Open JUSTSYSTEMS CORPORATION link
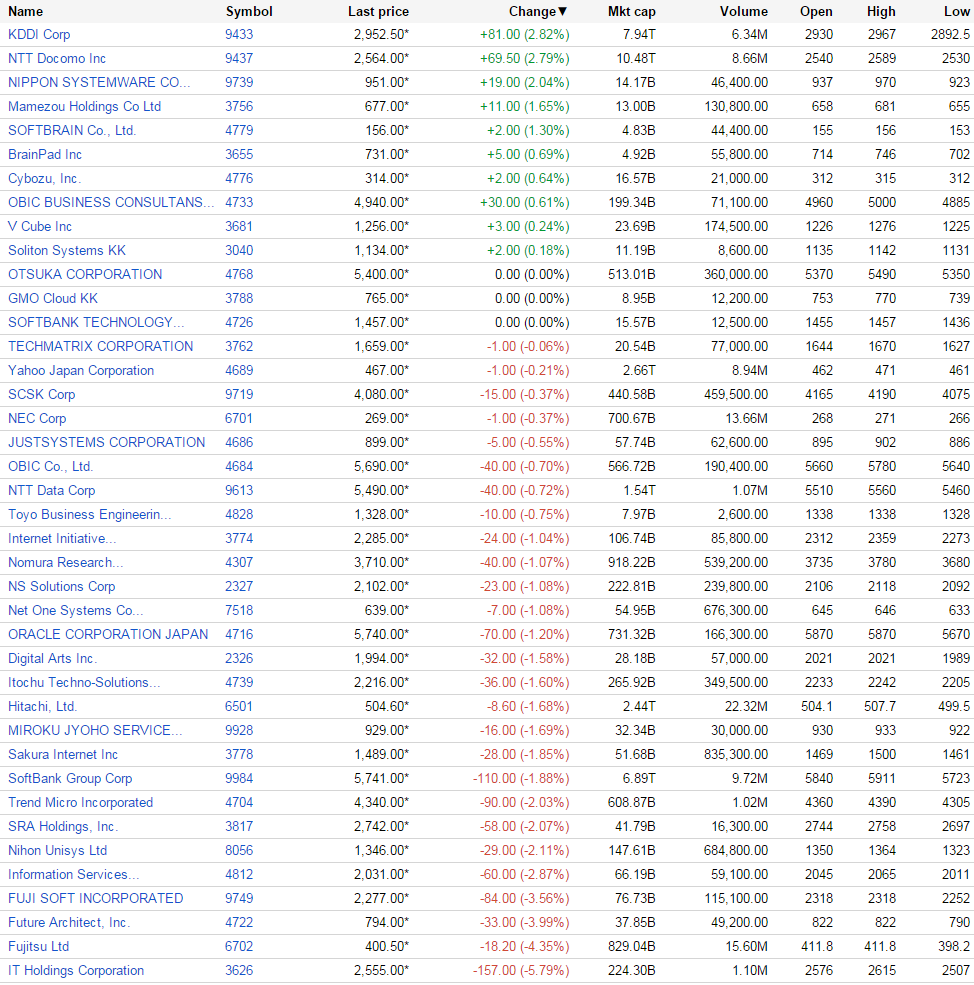 point(106,442)
